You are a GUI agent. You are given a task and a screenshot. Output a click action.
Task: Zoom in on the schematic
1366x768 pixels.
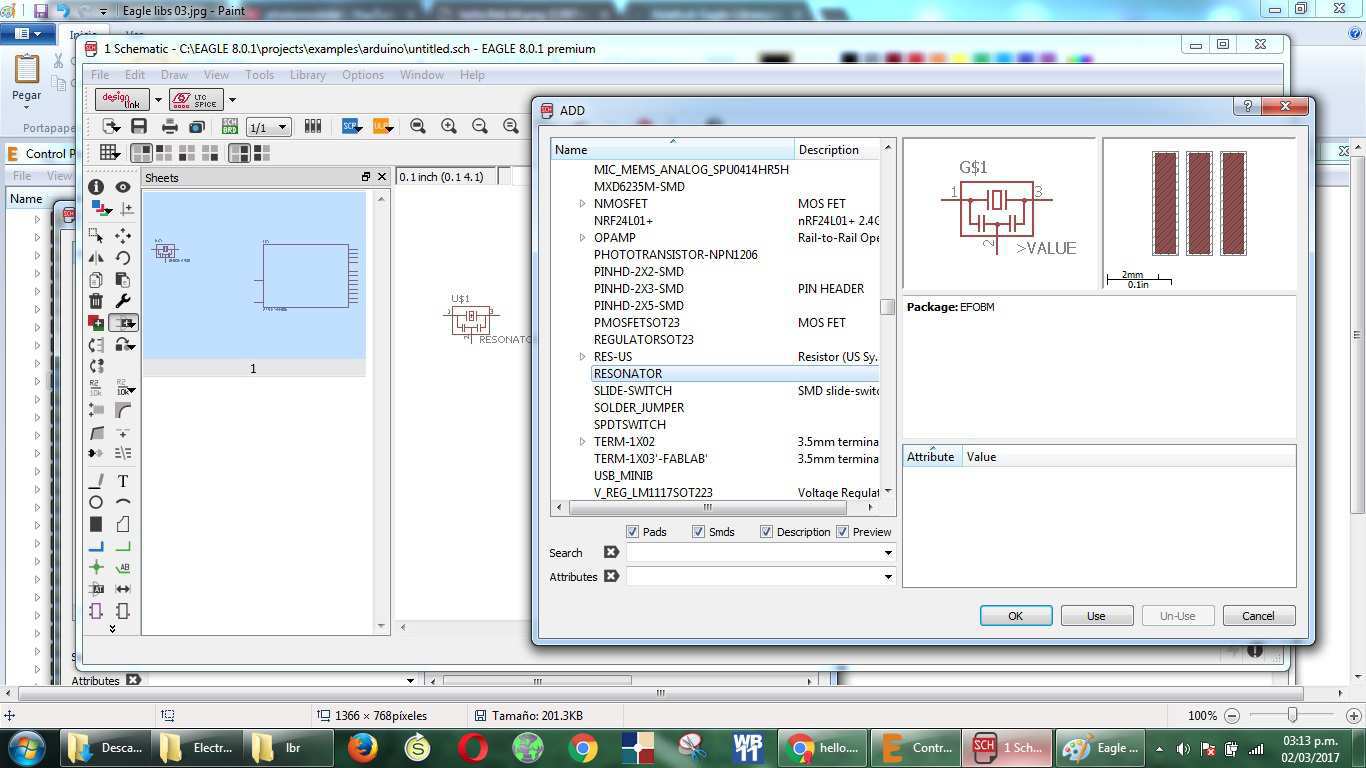tap(449, 126)
